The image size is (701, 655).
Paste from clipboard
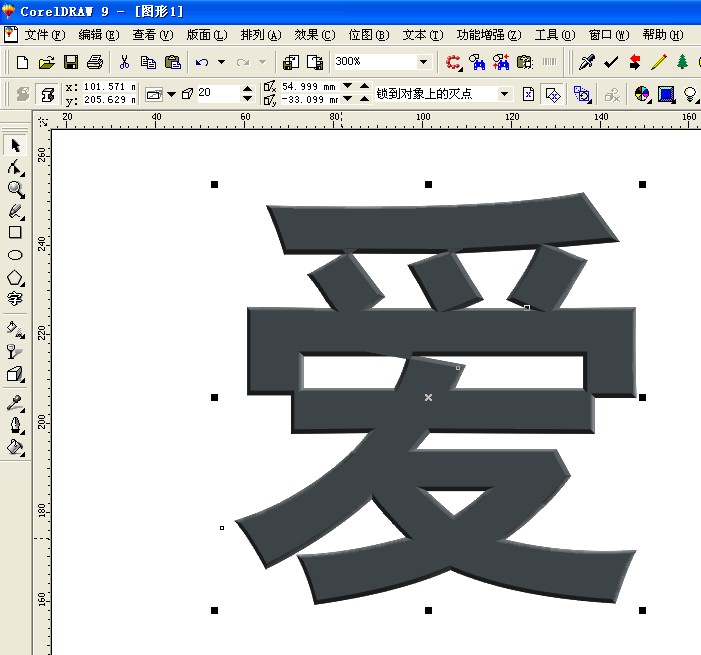pos(173,62)
